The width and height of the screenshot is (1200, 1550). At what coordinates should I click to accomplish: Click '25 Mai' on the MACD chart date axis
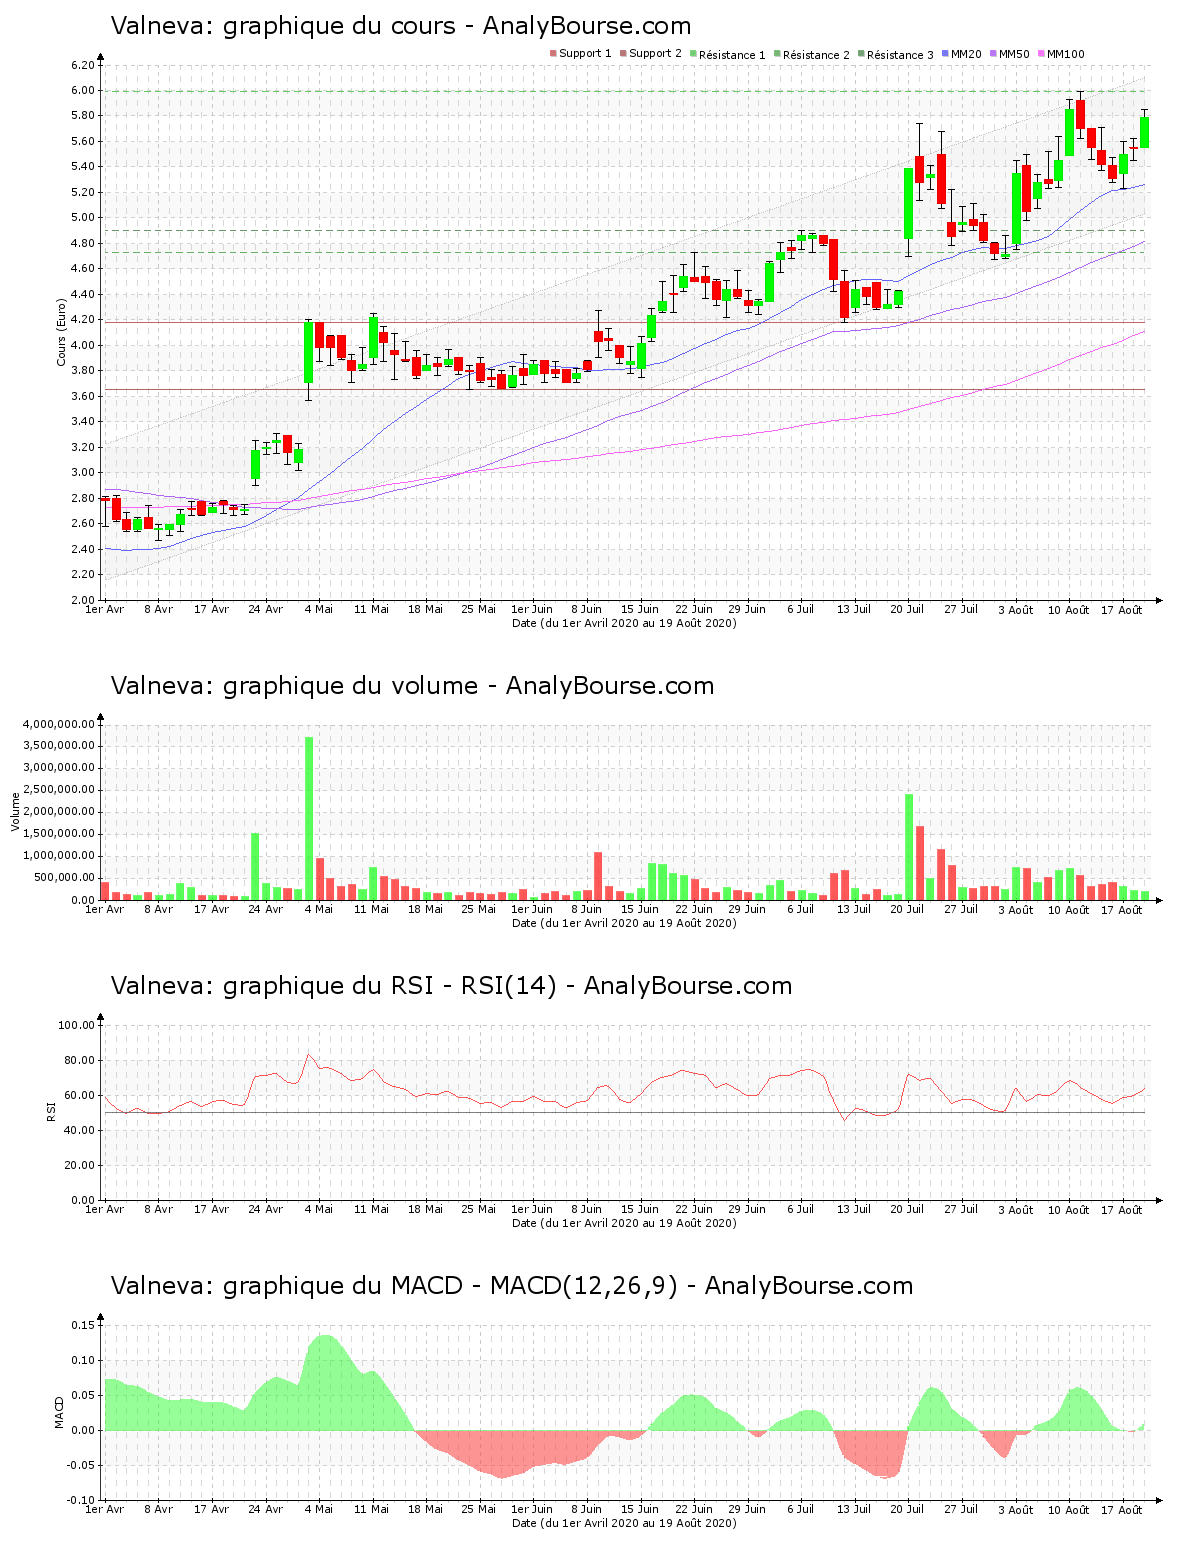(x=478, y=1509)
